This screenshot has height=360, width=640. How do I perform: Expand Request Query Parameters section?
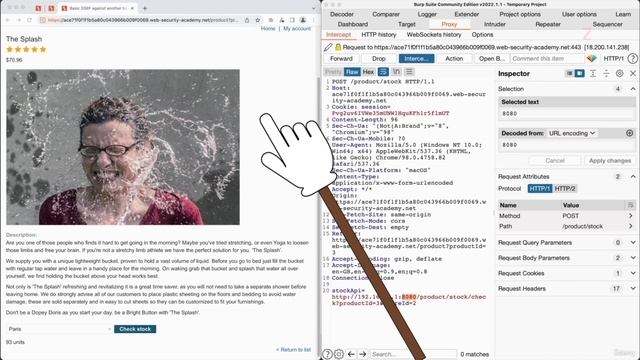[633, 243]
